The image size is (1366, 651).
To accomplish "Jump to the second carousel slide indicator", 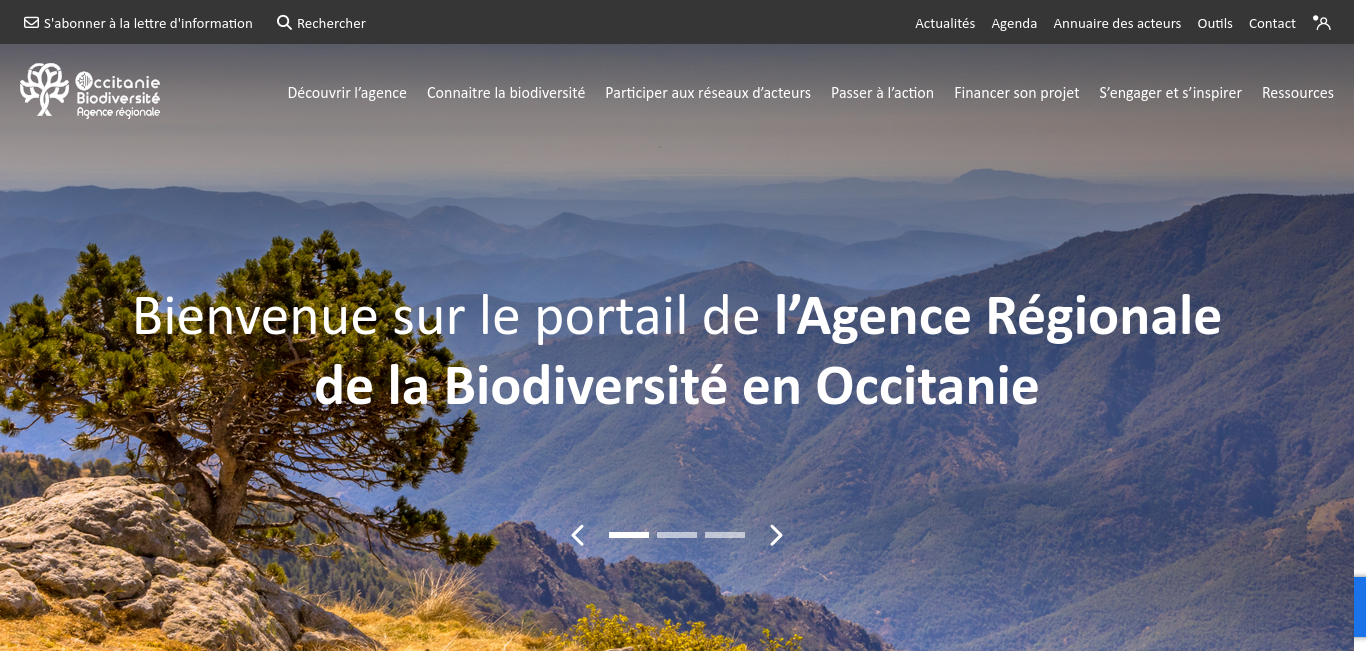I will (x=677, y=535).
